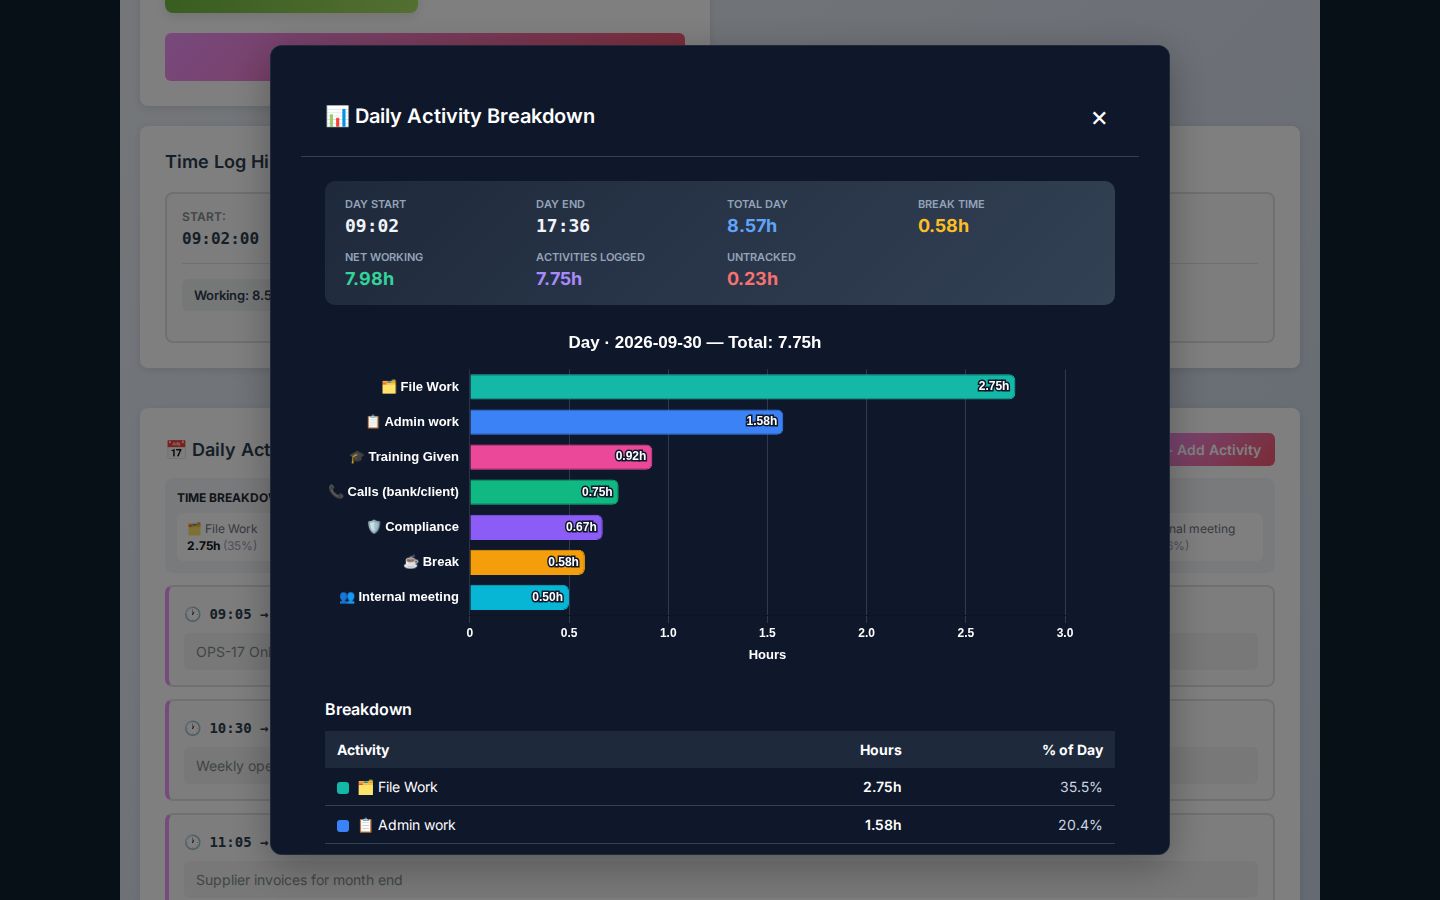Click the Activities Logged value 7.75h

point(559,279)
